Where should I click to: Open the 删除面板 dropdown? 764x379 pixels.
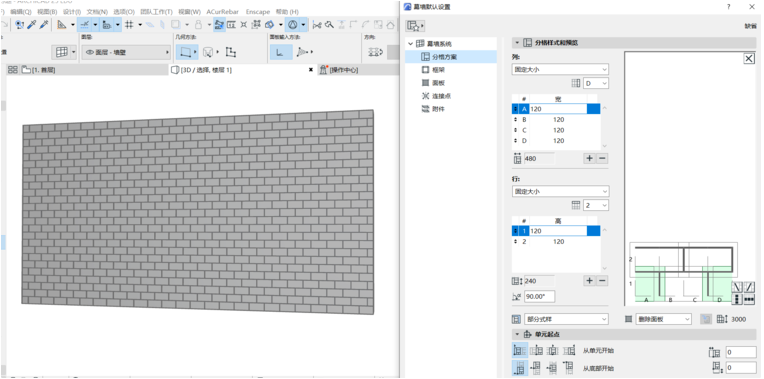coord(664,319)
